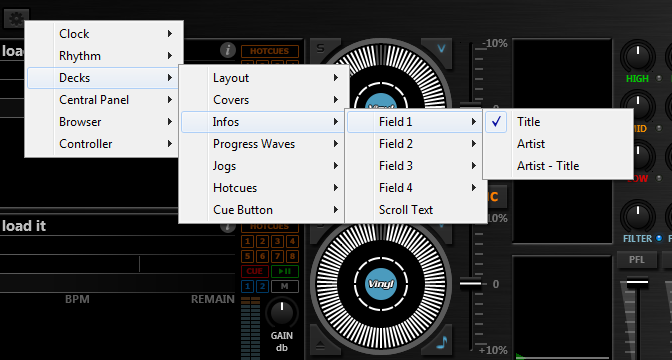Trigger bottom deck hotcue 6
This screenshot has width=672, height=360.
(x=263, y=256)
